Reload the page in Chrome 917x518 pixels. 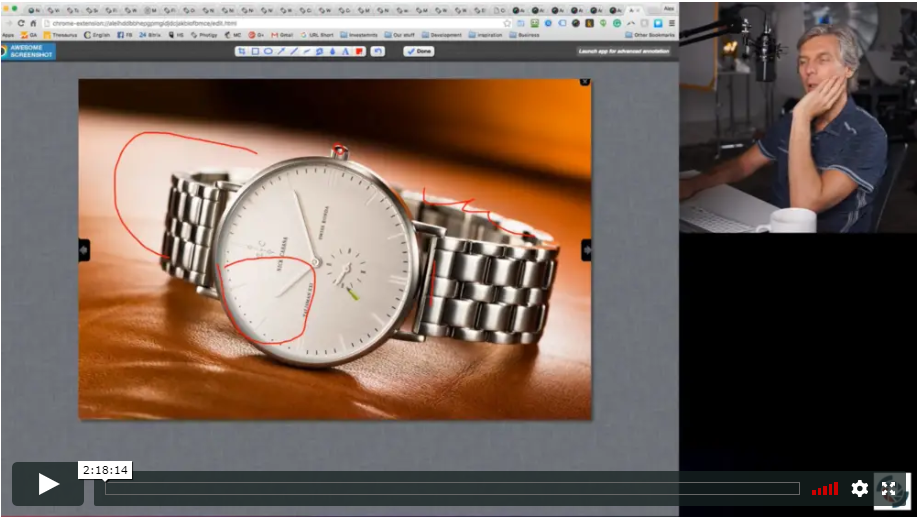22,23
